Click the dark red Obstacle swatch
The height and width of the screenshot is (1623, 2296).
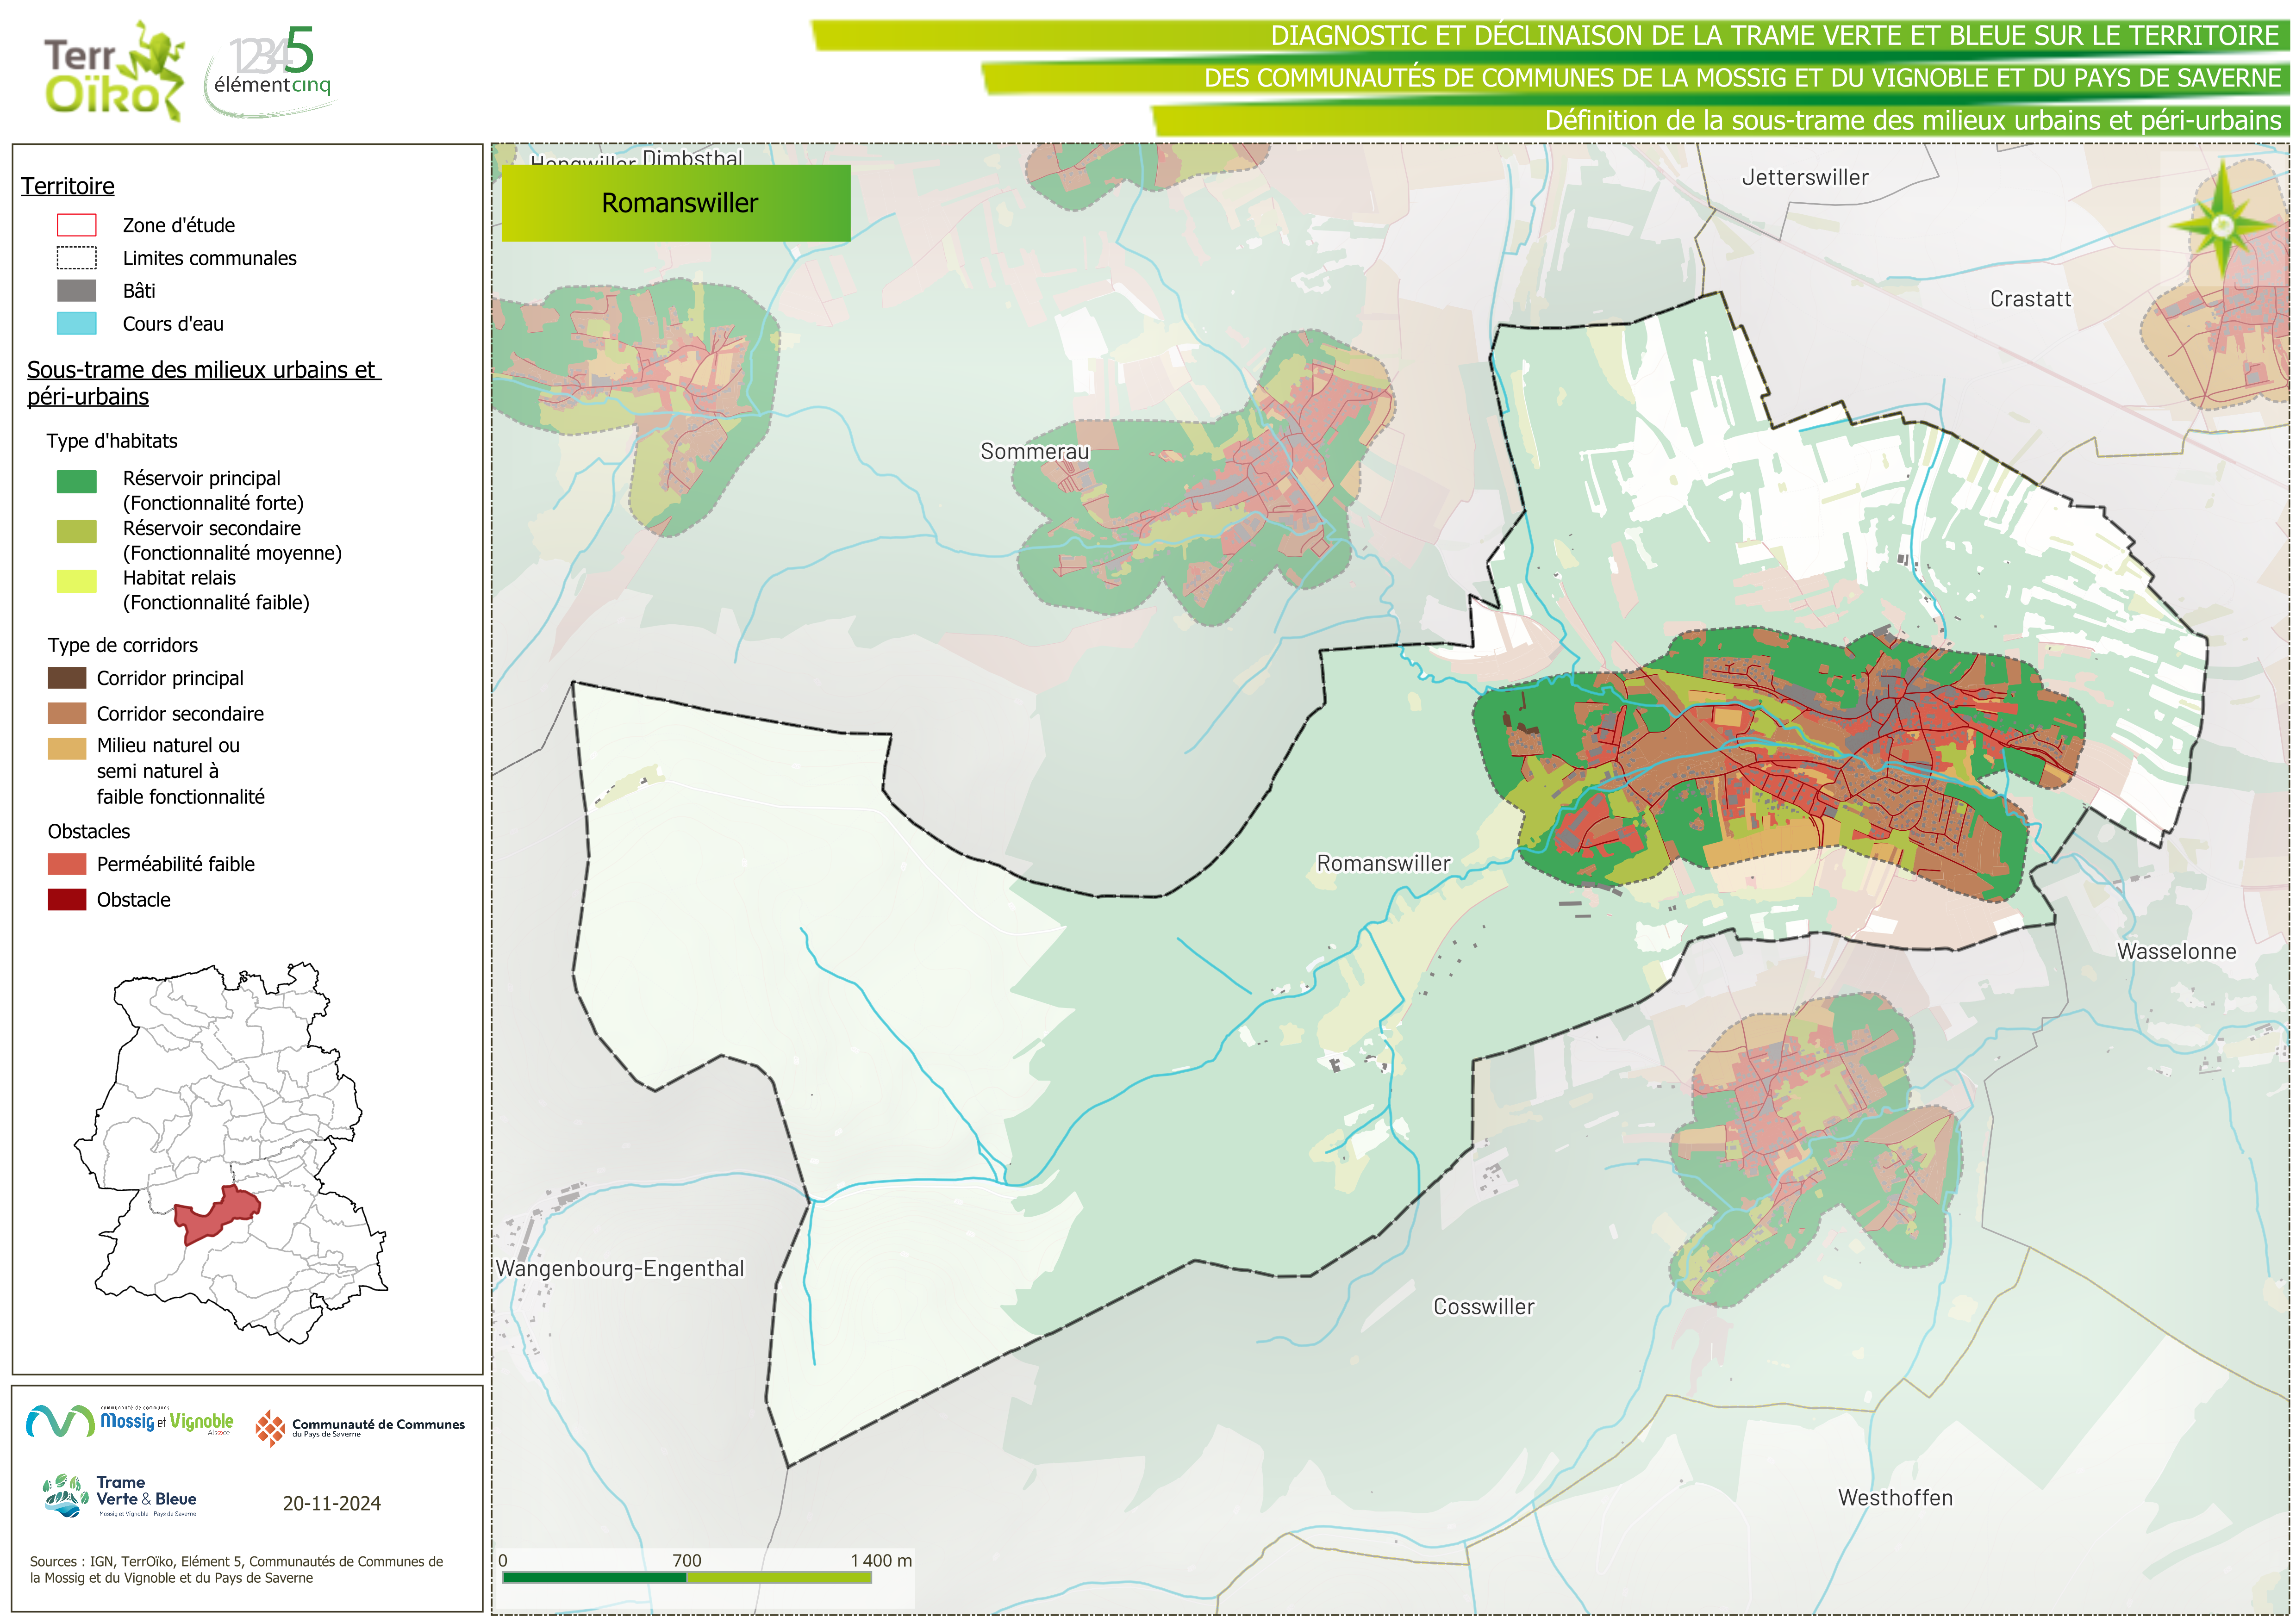(67, 899)
